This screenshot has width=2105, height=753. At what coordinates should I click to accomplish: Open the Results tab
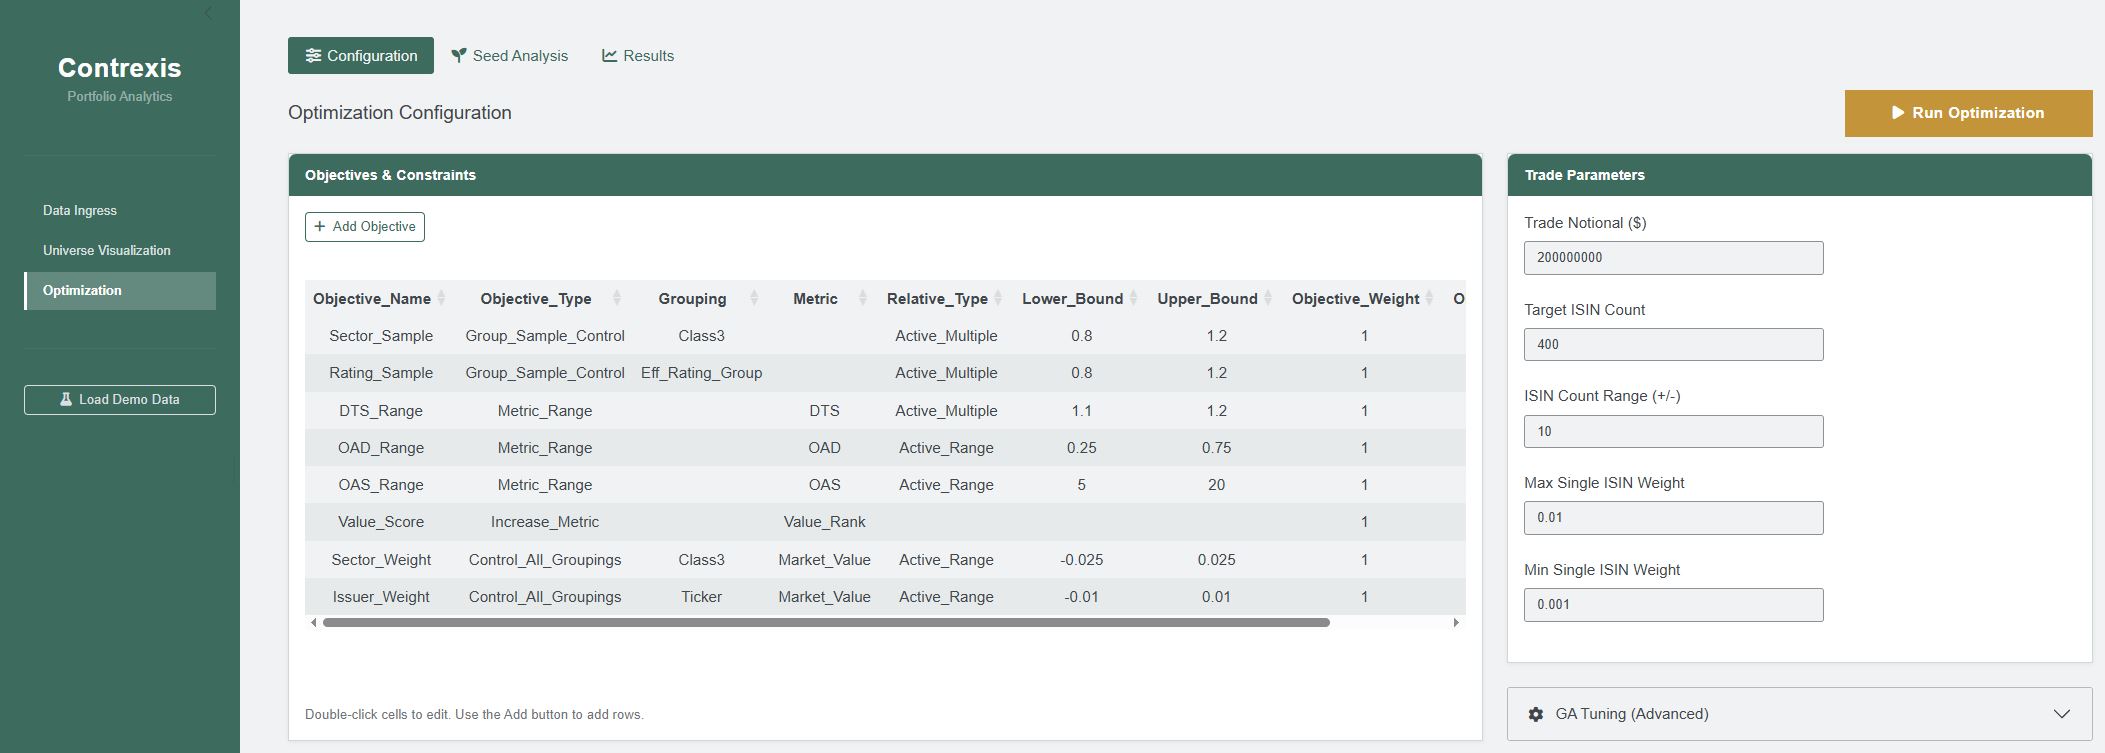(x=638, y=56)
